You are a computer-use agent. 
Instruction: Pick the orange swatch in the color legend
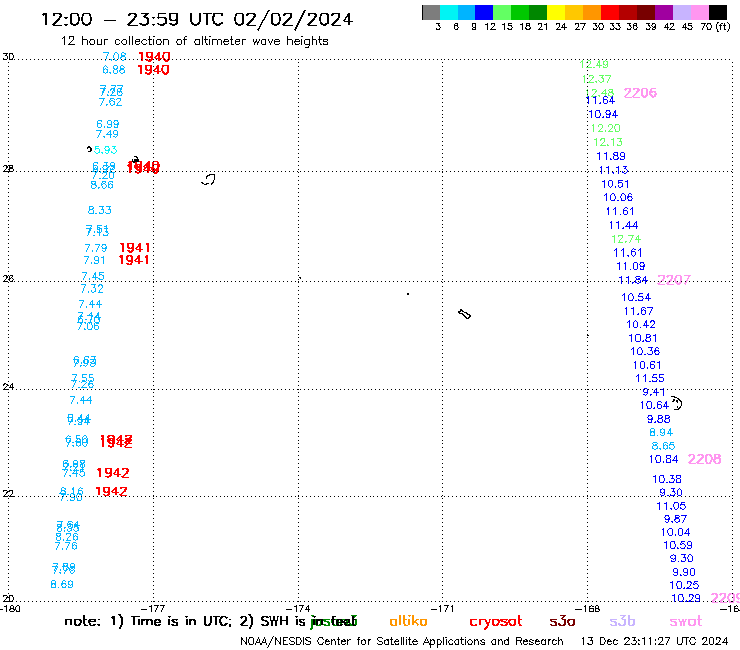coord(592,12)
